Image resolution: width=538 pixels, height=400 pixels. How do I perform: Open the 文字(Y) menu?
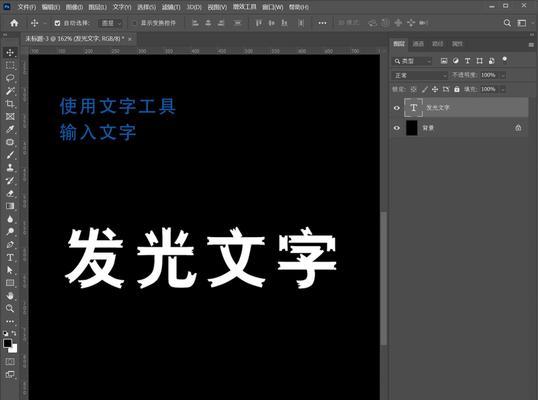pos(122,7)
